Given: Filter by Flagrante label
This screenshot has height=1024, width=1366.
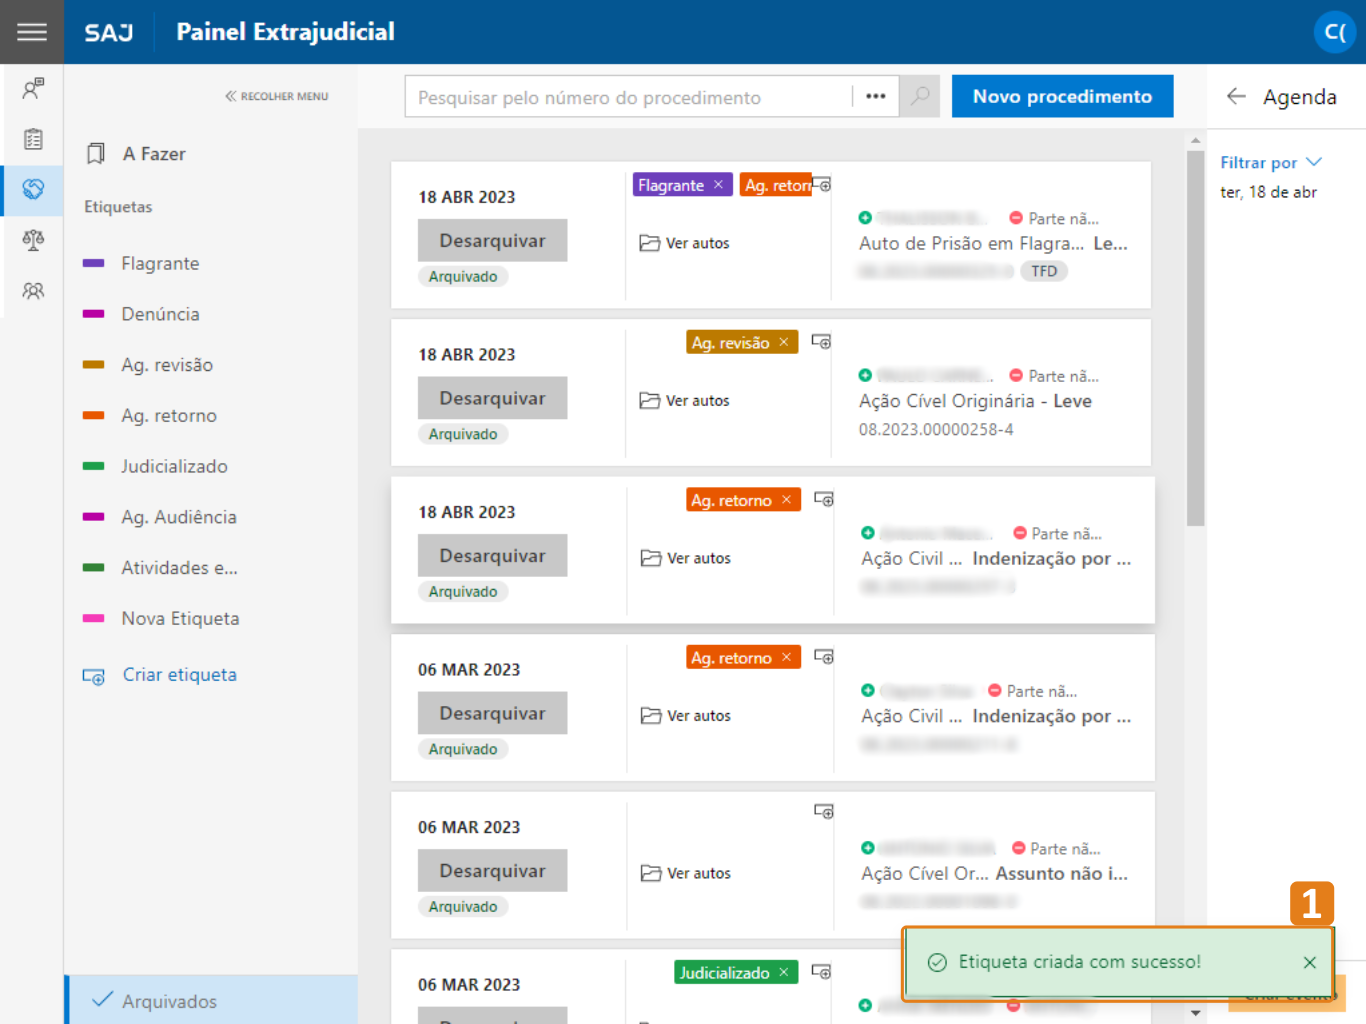Looking at the screenshot, I should pos(160,263).
